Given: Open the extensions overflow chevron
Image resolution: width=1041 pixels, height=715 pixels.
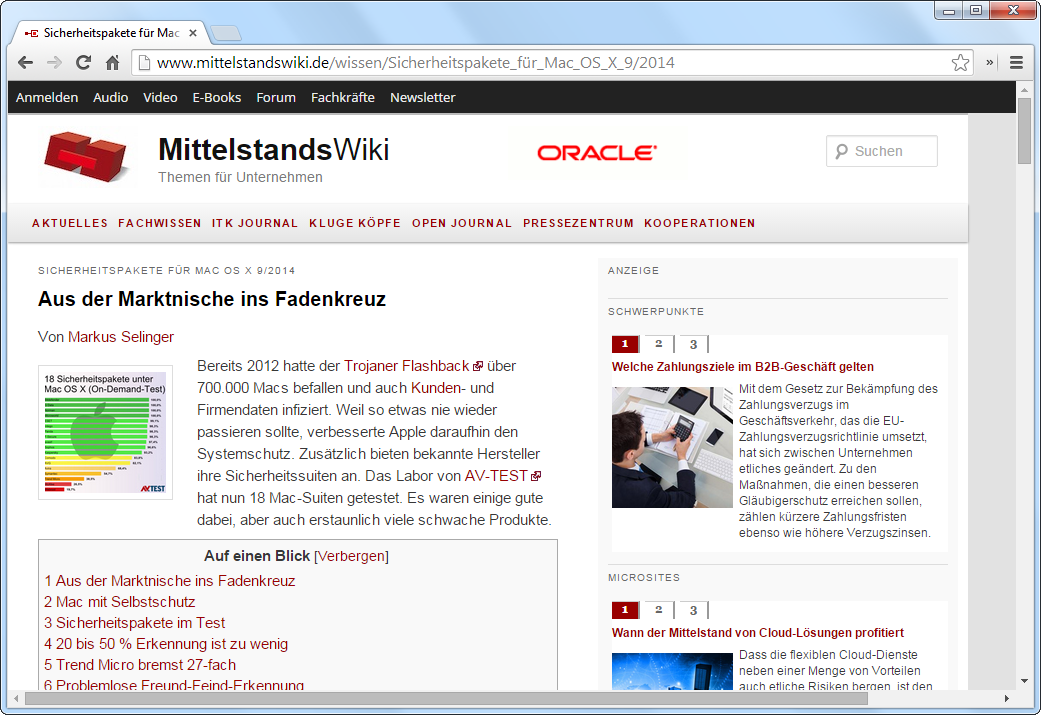Looking at the screenshot, I should pyautogui.click(x=990, y=63).
